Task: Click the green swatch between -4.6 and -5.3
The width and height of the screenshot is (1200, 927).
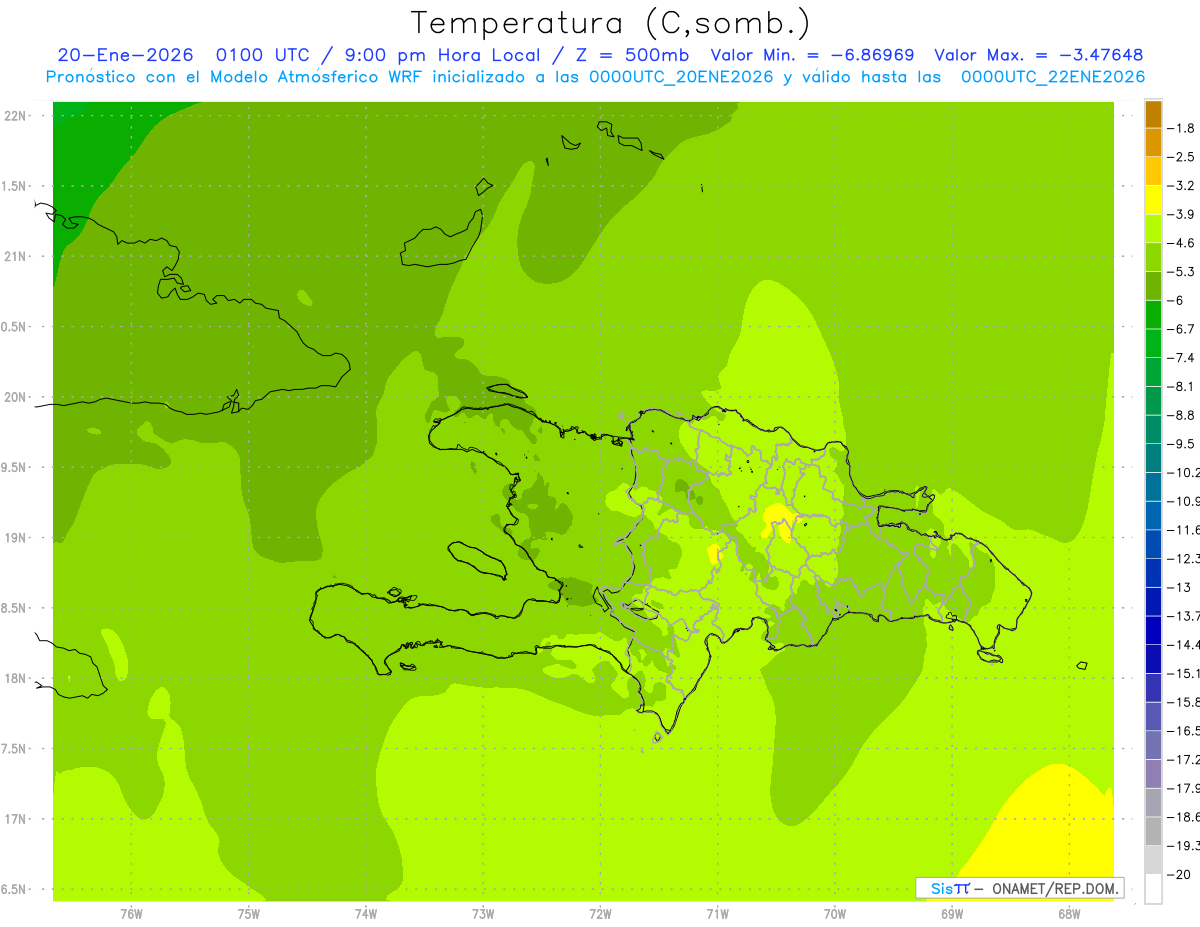Action: pos(1153,257)
